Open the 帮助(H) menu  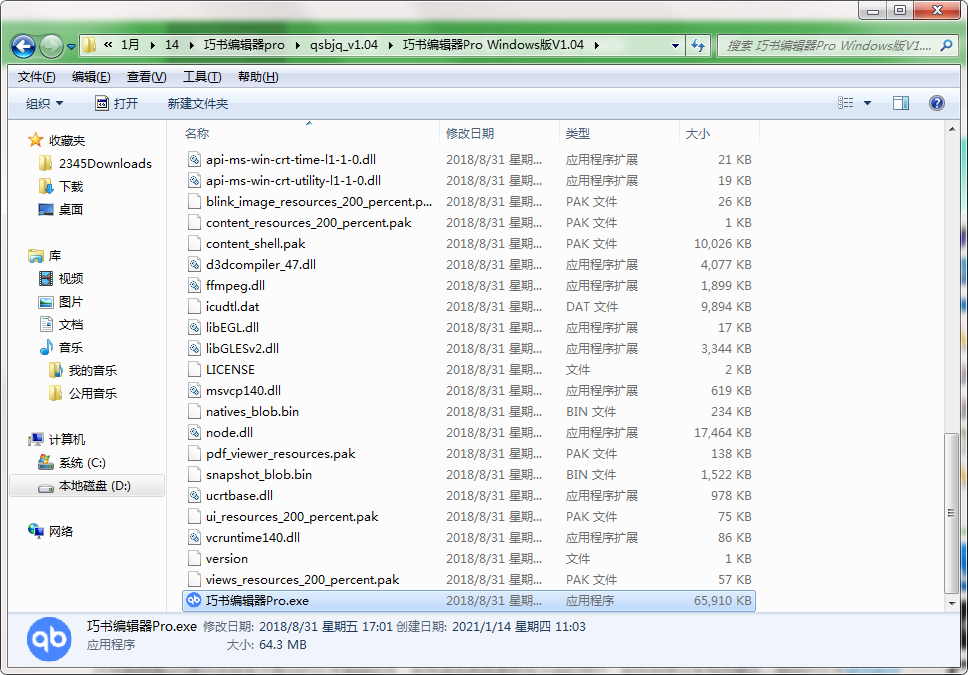(258, 77)
